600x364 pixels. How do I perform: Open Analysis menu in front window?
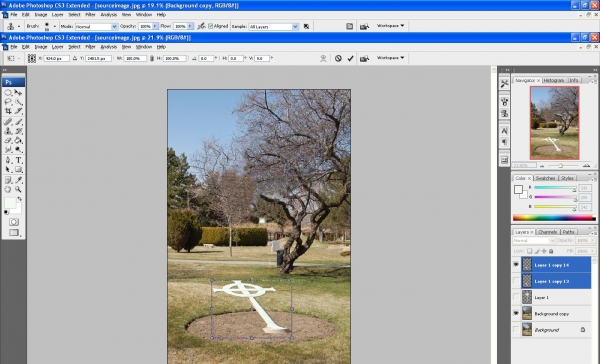(109, 47)
